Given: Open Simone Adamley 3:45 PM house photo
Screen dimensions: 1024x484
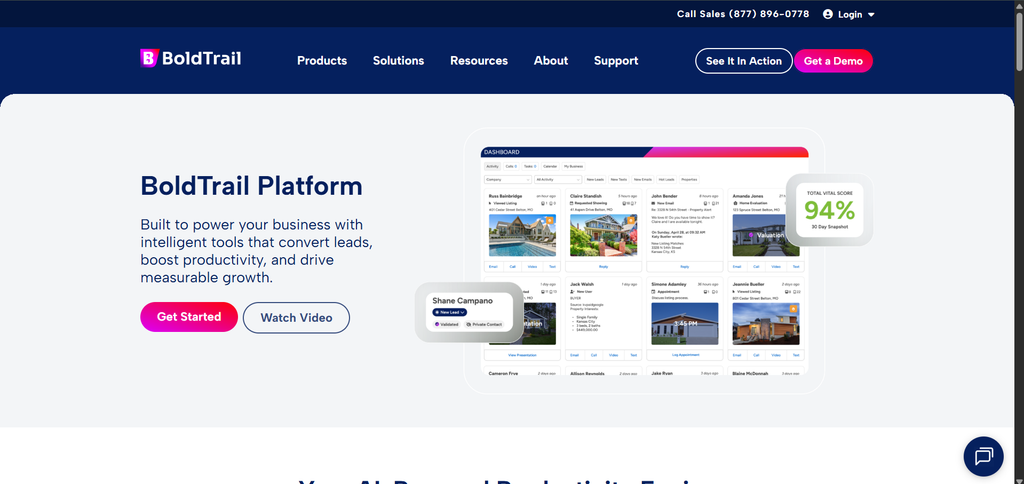Looking at the screenshot, I should 685,324.
